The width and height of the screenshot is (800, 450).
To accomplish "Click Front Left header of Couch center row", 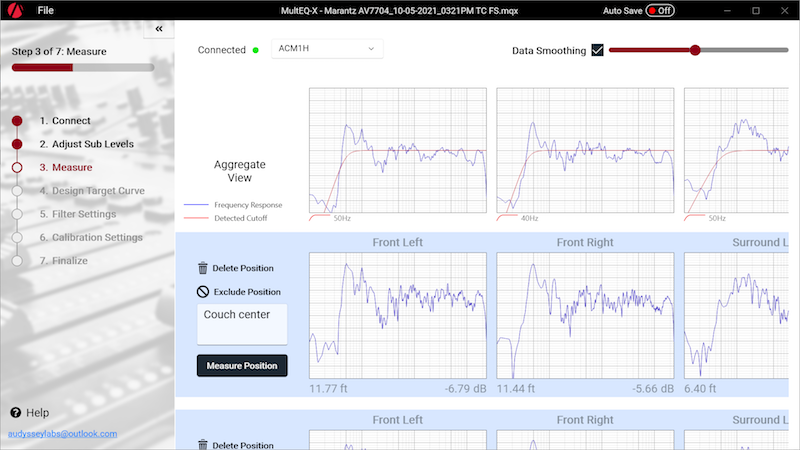I will tap(397, 242).
